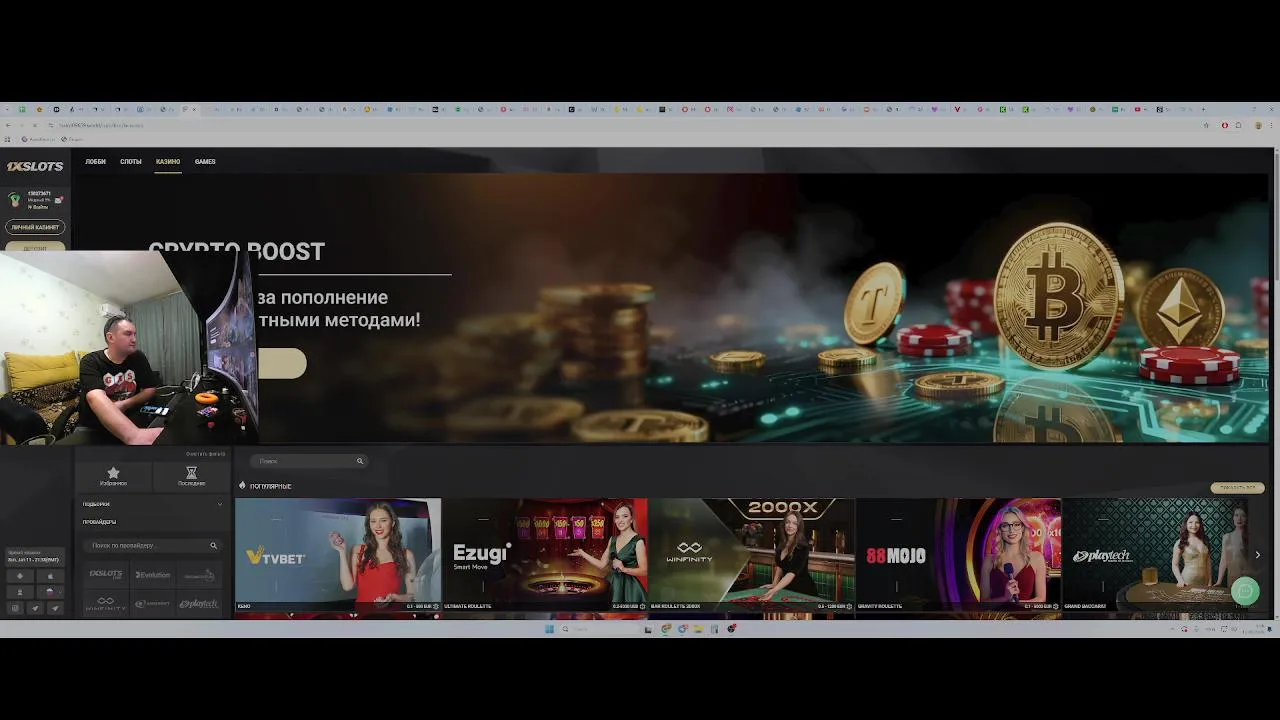
Task: Filter by Evolution provider logo
Action: [153, 575]
